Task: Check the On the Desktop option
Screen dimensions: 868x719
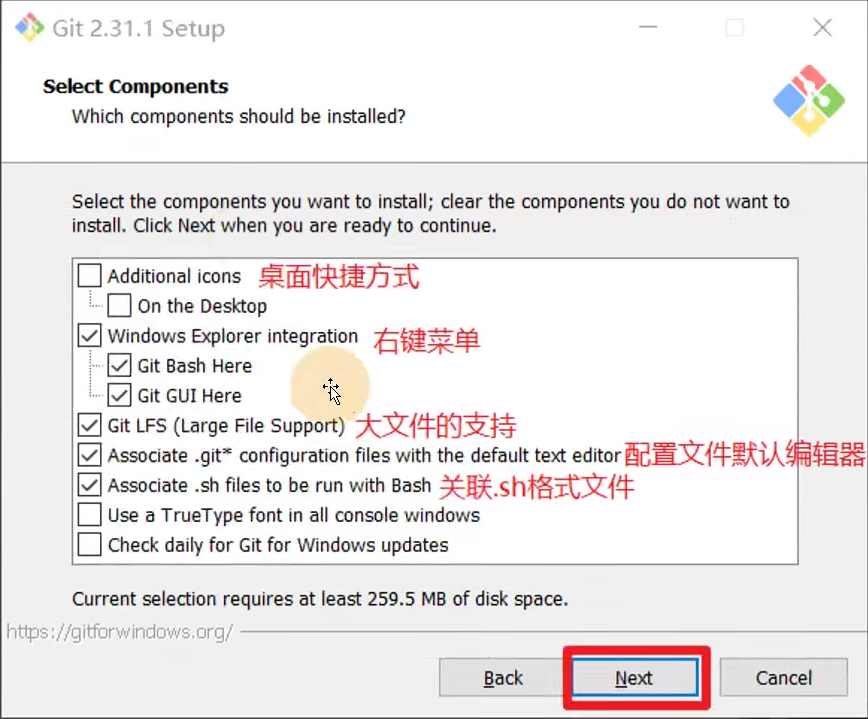Action: coord(120,306)
